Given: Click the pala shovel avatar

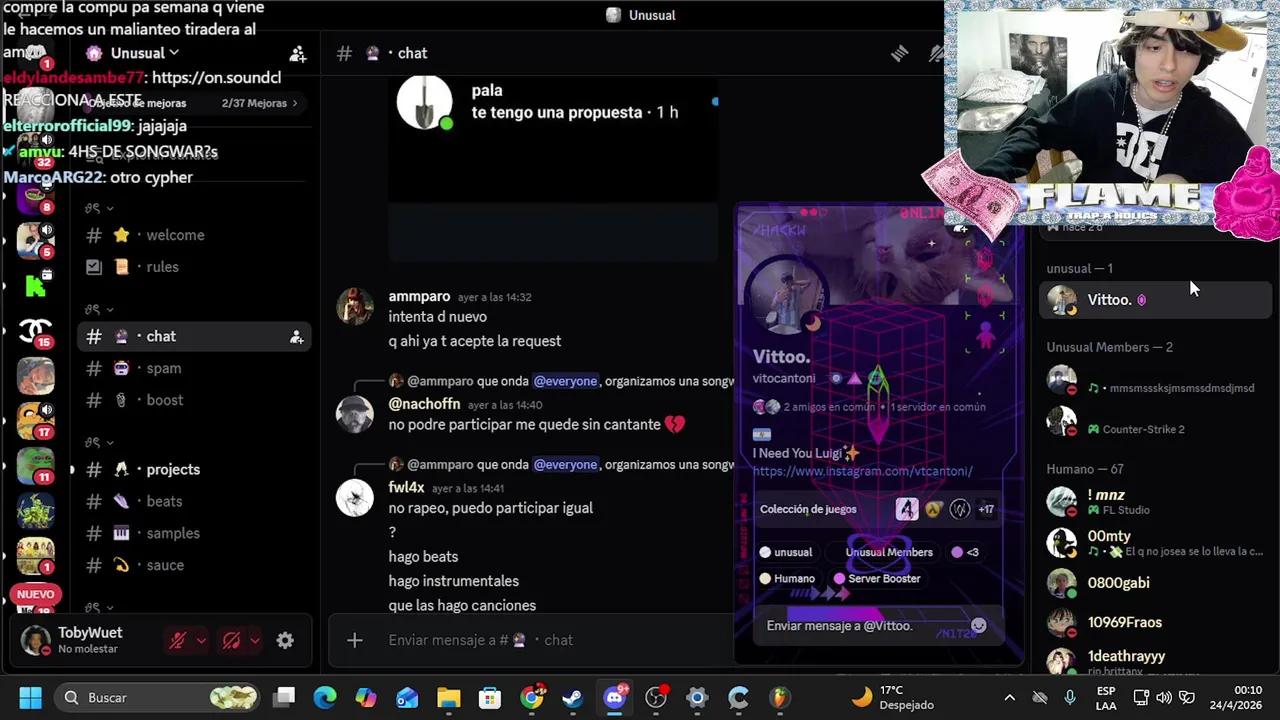Looking at the screenshot, I should pyautogui.click(x=425, y=102).
